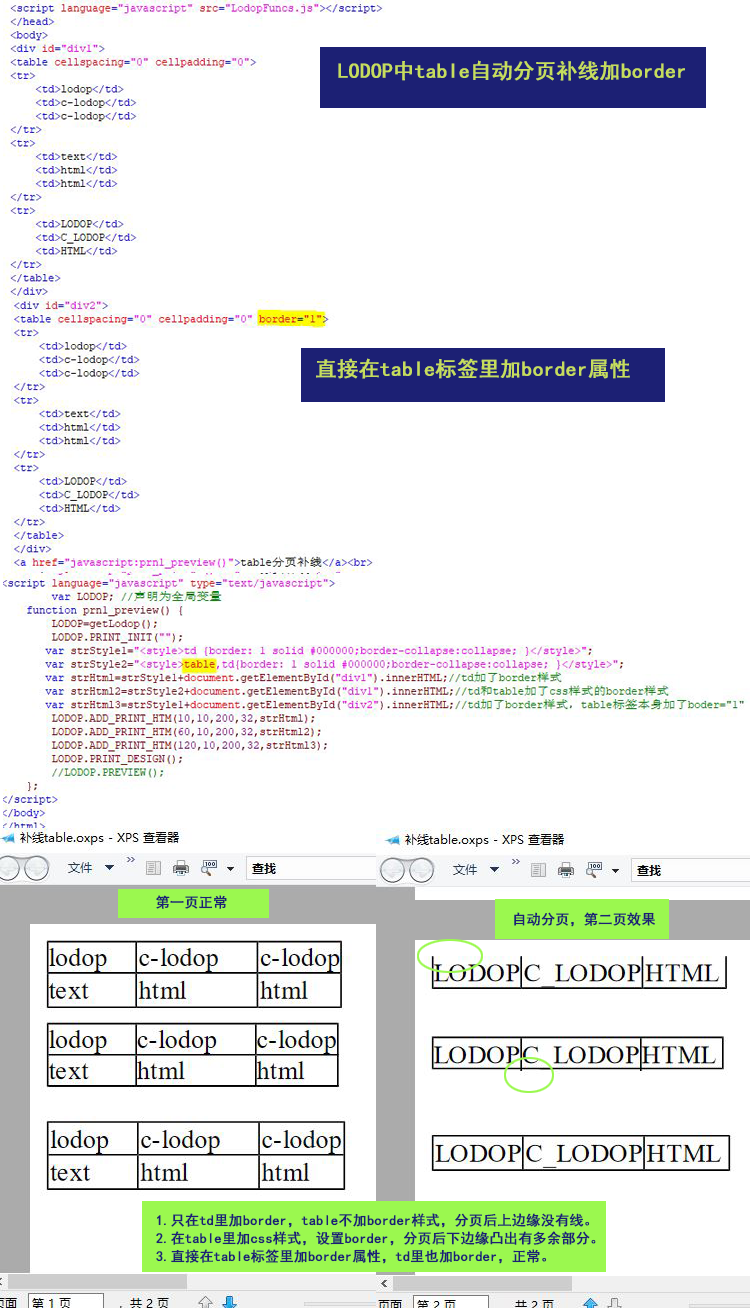Click the navigation circle button in the left viewer
The height and width of the screenshot is (1308, 750).
[x=24, y=868]
